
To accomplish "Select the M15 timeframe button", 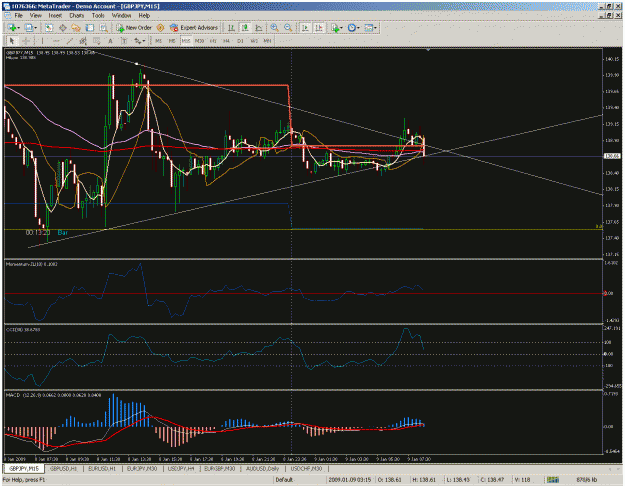I will [x=186, y=41].
